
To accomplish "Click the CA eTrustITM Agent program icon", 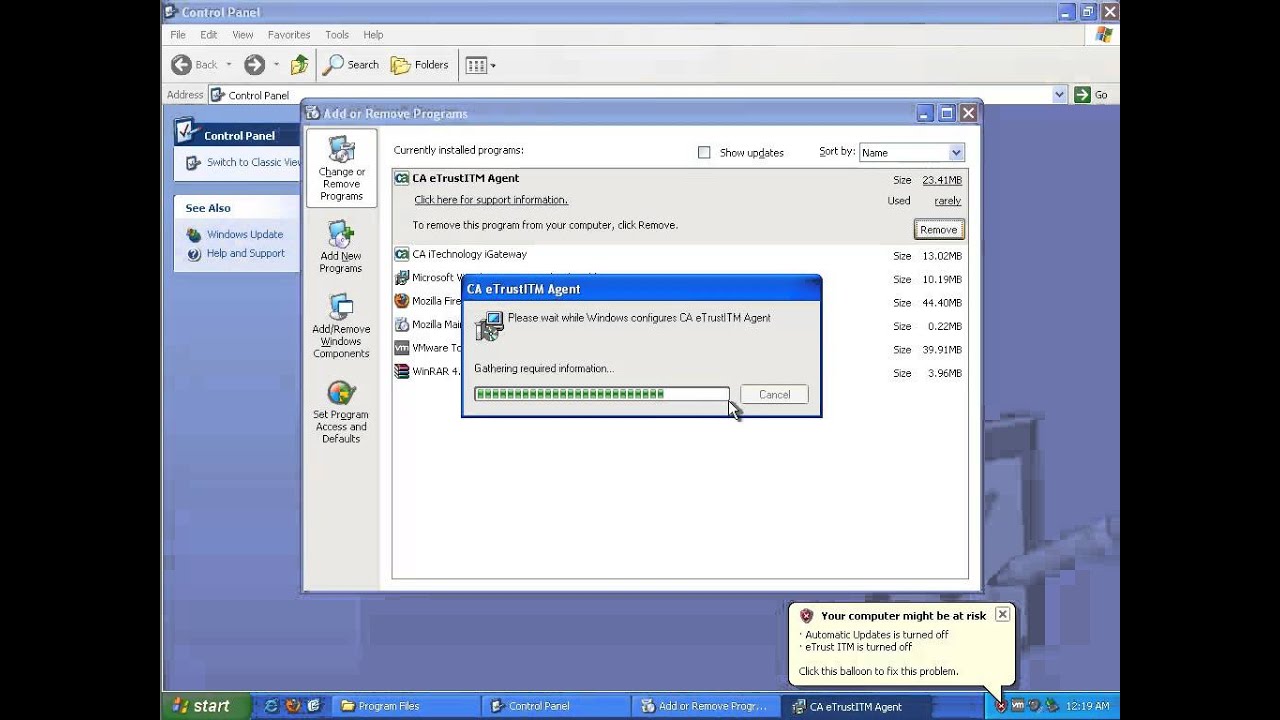I will (x=402, y=179).
